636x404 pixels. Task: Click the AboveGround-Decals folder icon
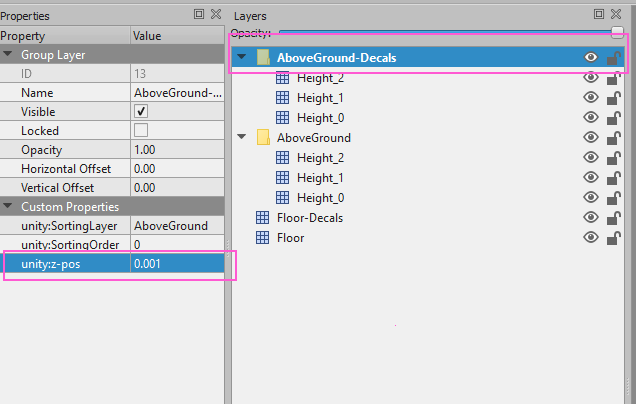pyautogui.click(x=264, y=57)
